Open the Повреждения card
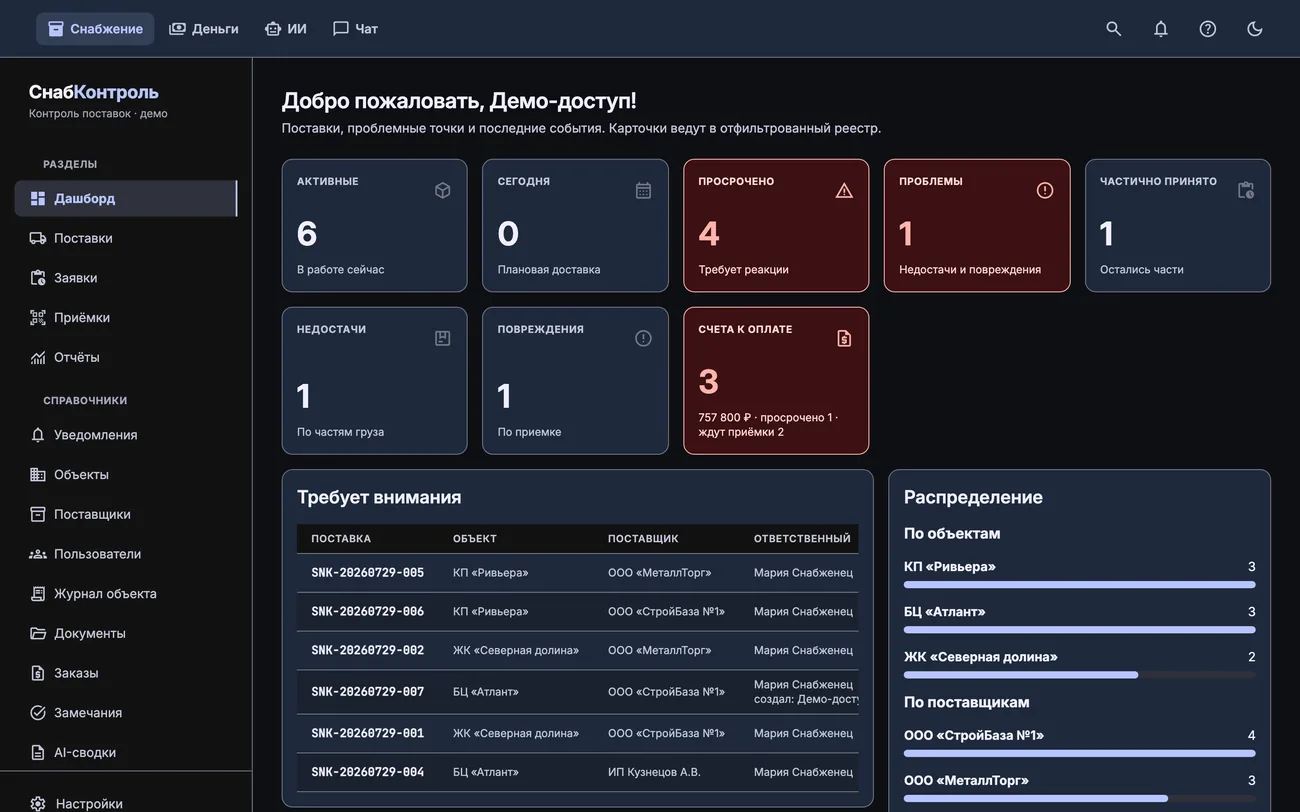Viewport: 1300px width, 812px height. click(x=575, y=381)
